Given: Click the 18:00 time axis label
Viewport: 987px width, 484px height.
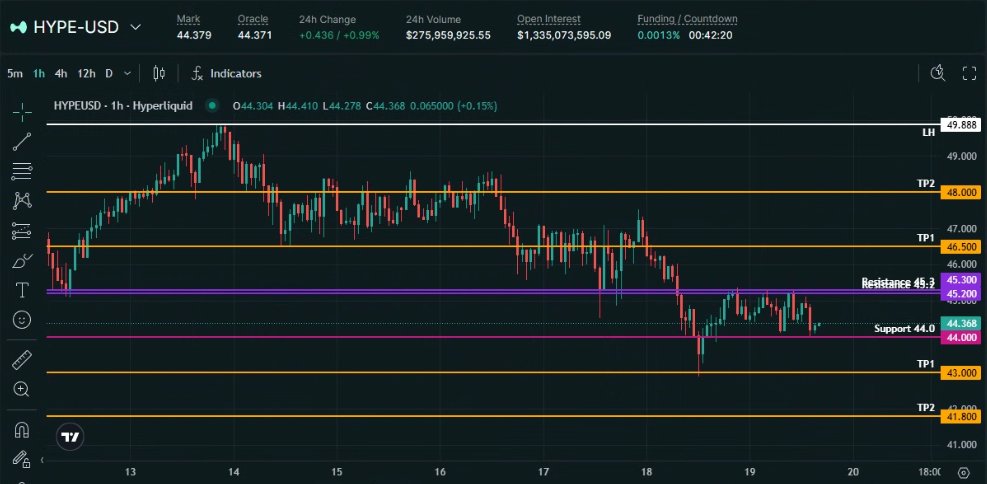Looking at the screenshot, I should pos(930,472).
